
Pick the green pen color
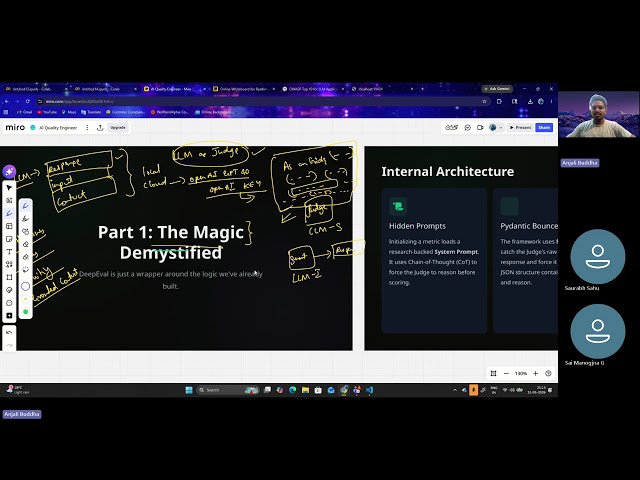pyautogui.click(x=25, y=312)
